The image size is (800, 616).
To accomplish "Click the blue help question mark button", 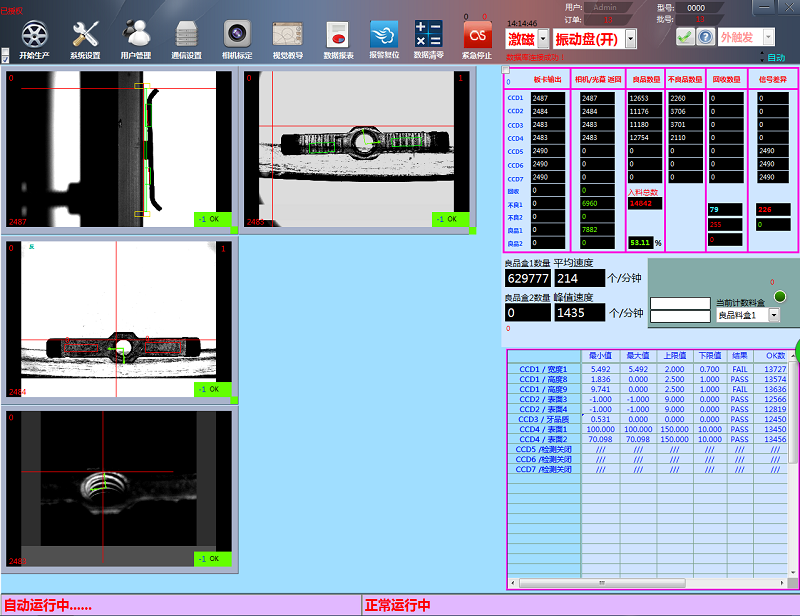I will click(x=705, y=37).
